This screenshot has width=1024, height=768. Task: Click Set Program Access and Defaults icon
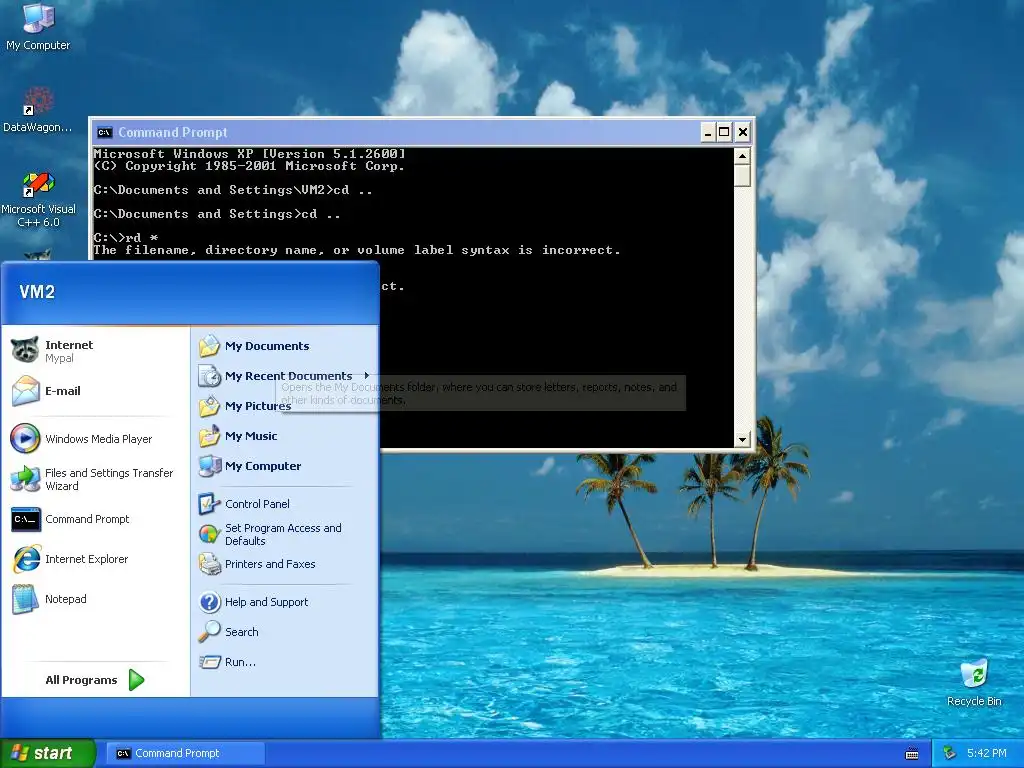point(209,534)
